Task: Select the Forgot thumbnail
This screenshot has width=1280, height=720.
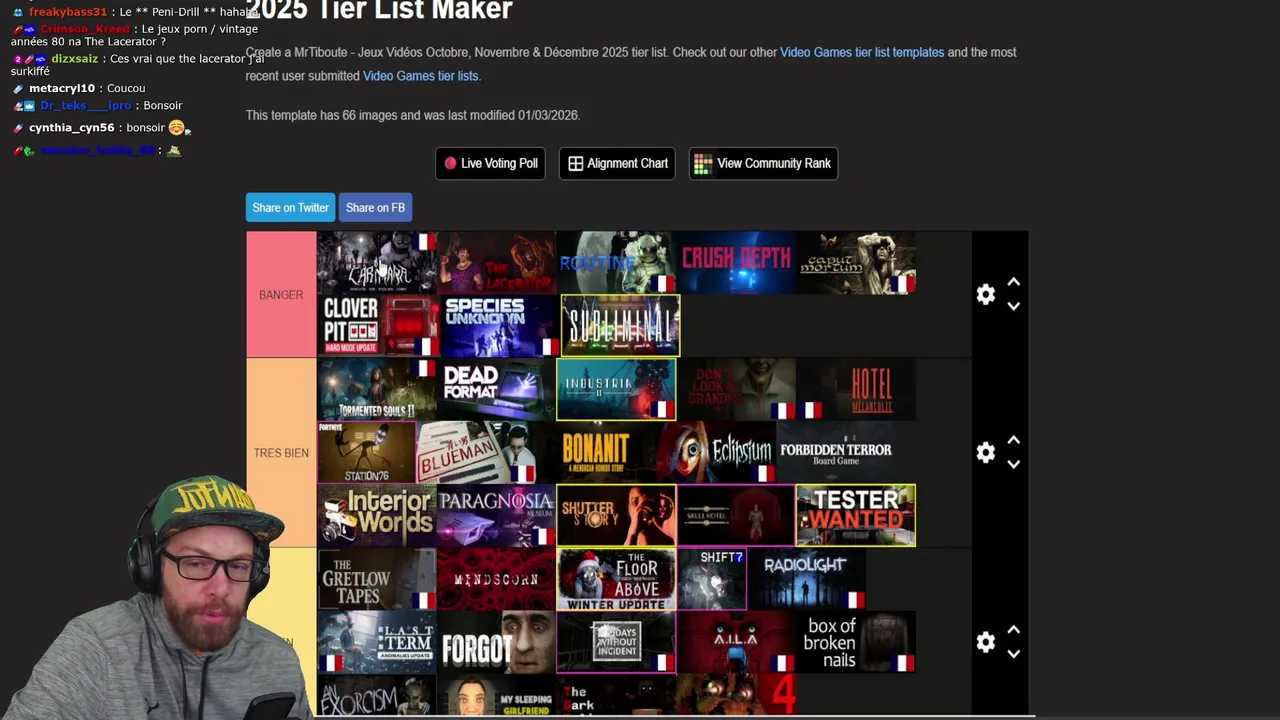Action: tap(496, 642)
